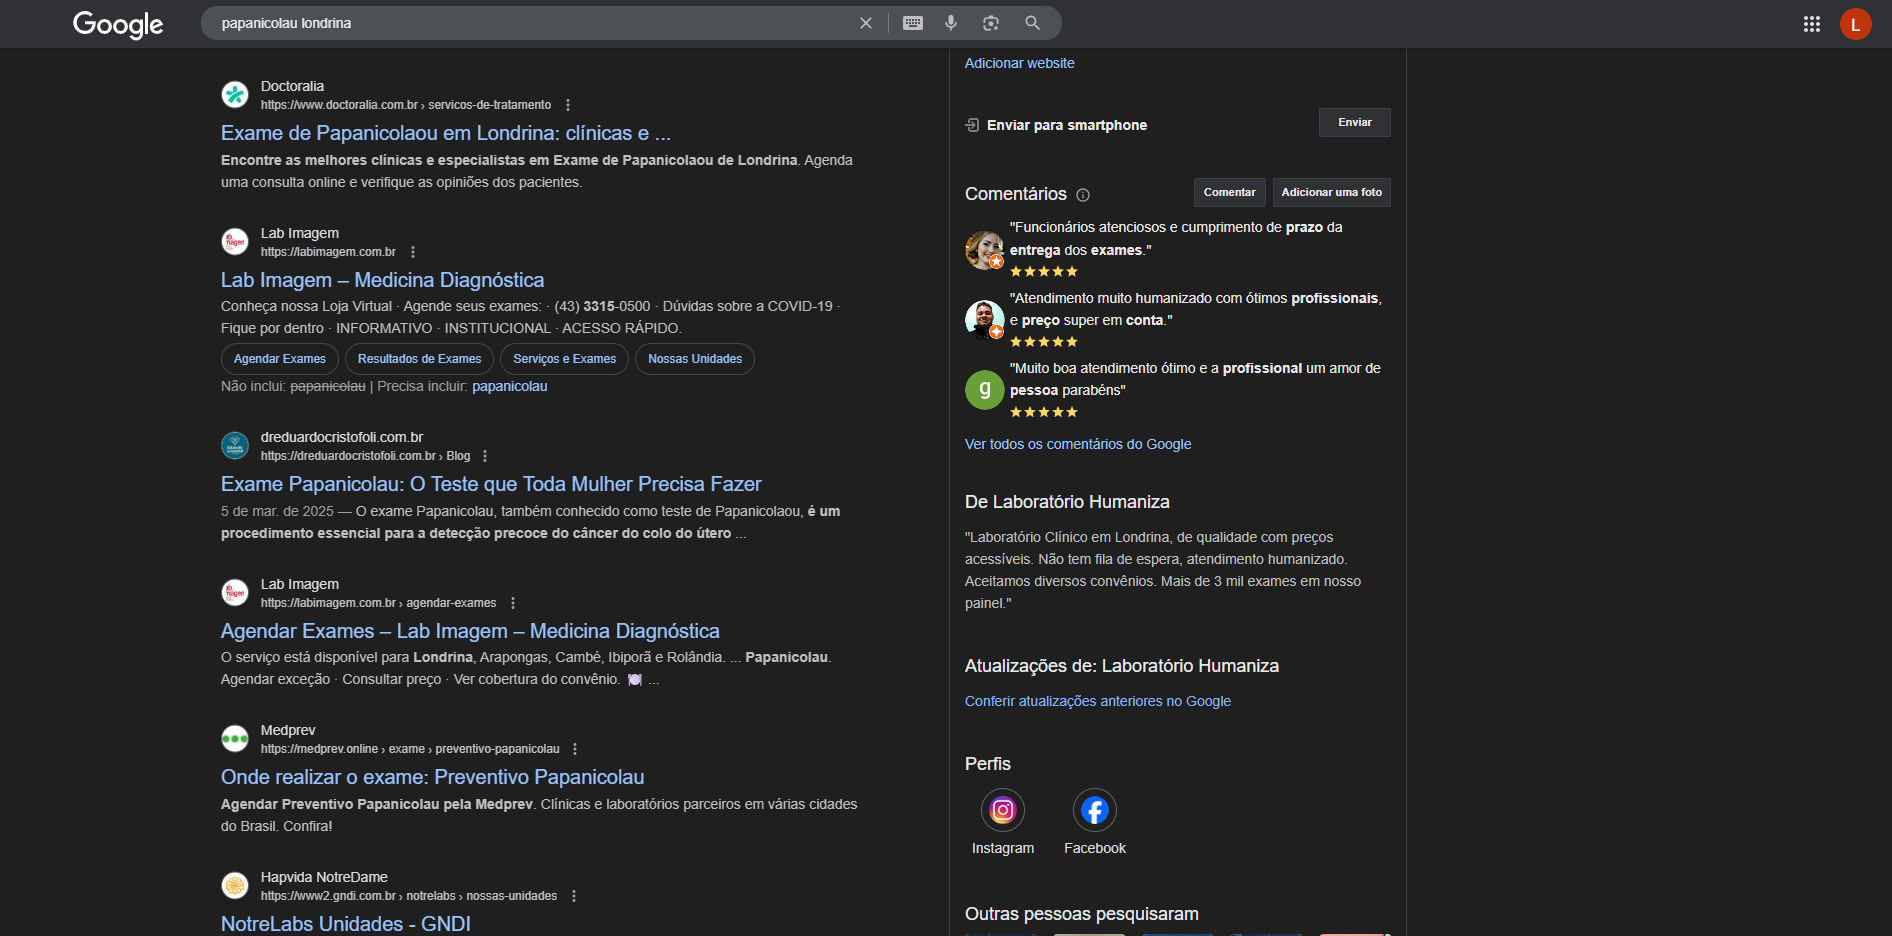Select the Nossas Unidades chip

click(695, 359)
